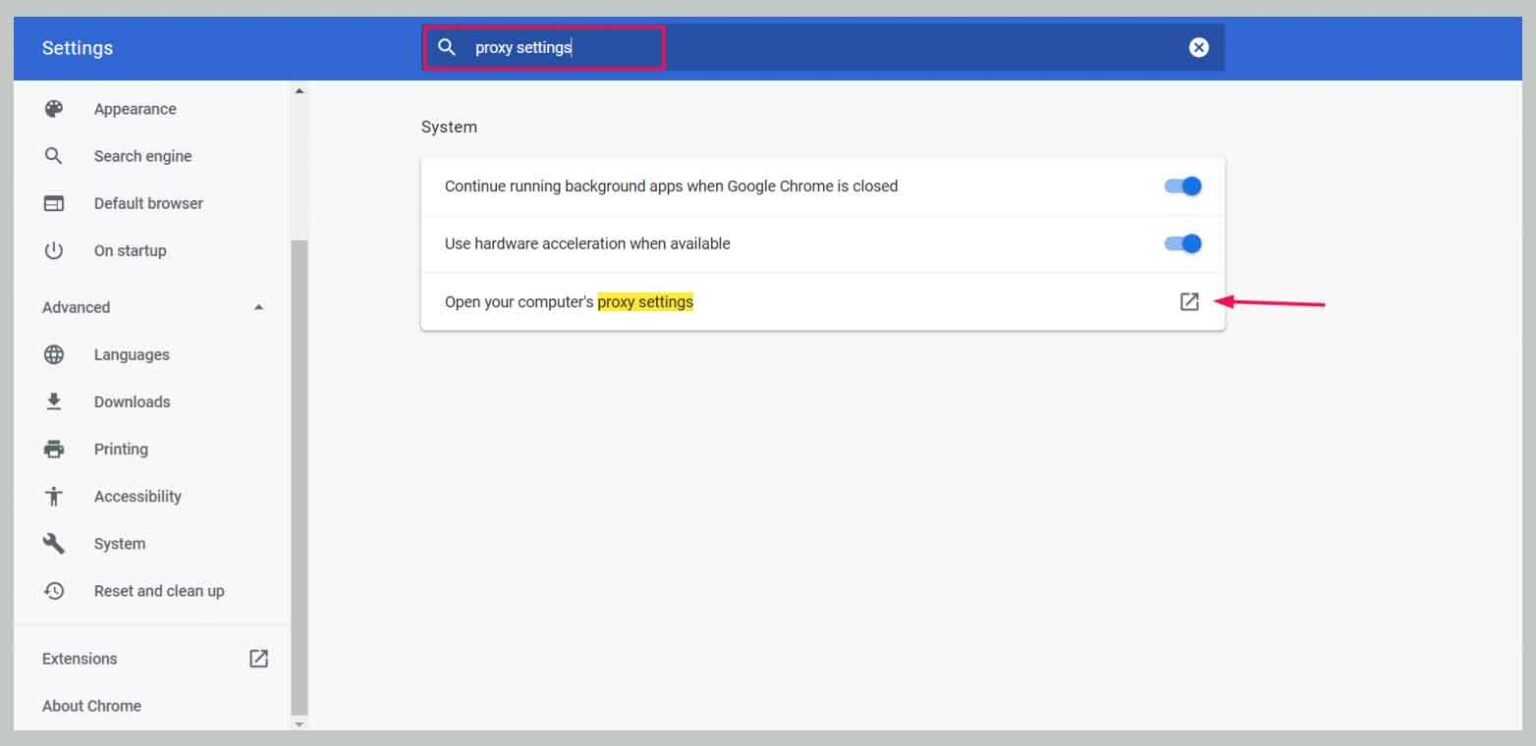Screen dimensions: 1536x746
Task: Select the Downloads arrow icon
Action: click(53, 401)
